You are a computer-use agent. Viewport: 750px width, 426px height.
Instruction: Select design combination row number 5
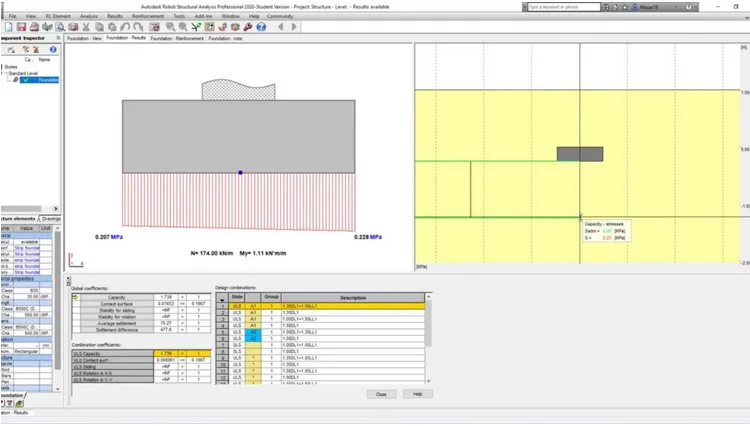[320, 332]
